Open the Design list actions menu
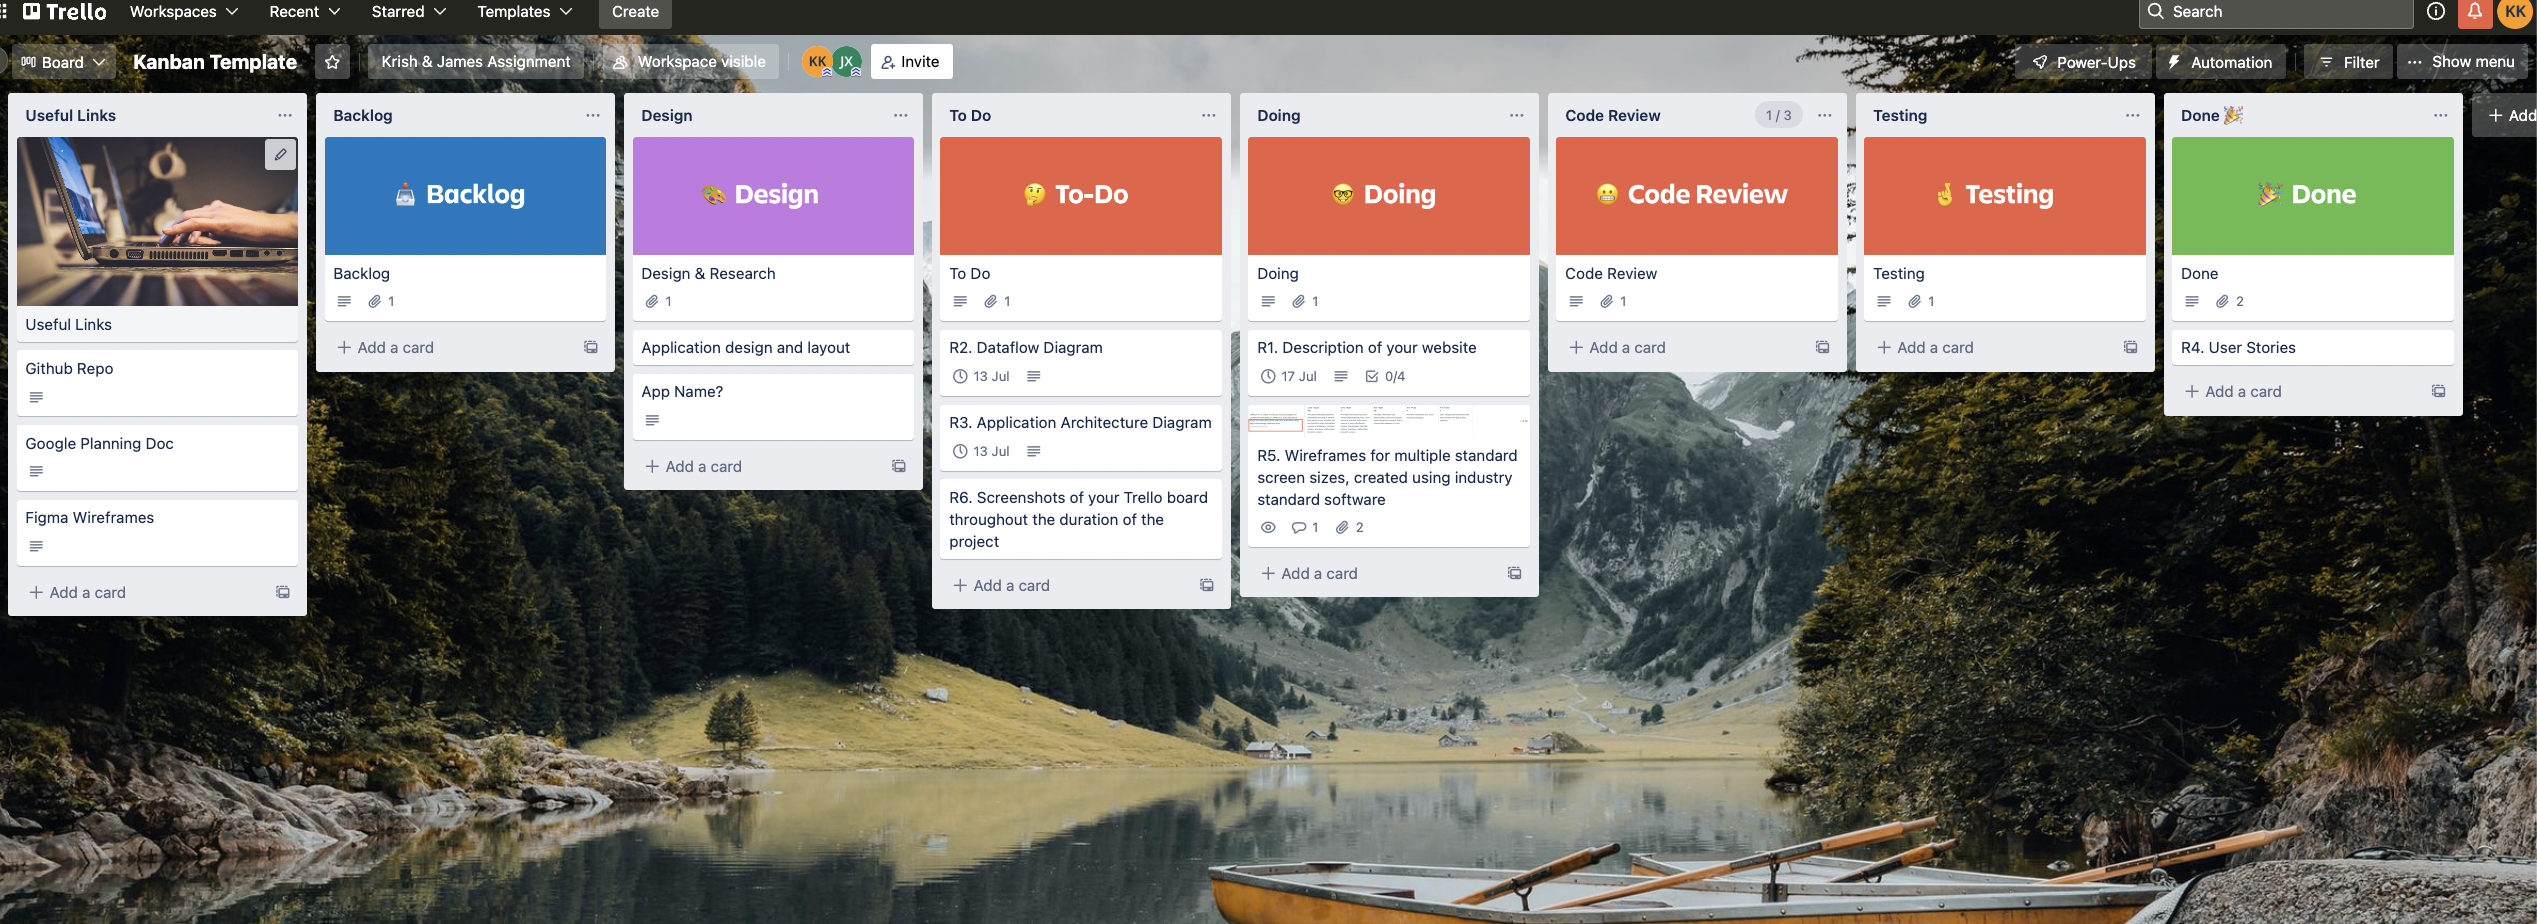2537x924 pixels. pos(901,116)
